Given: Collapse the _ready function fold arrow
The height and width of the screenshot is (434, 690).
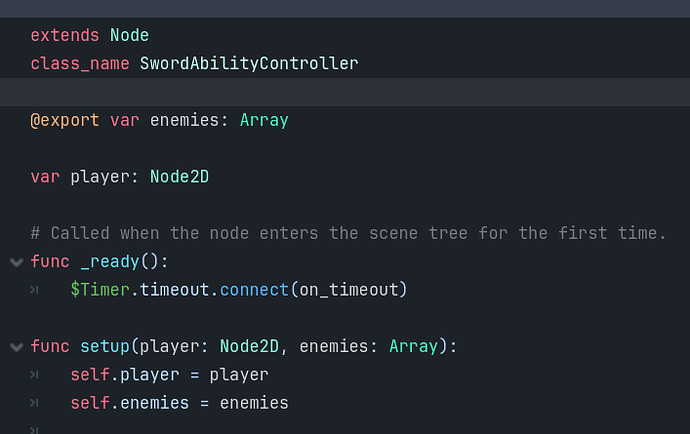Looking at the screenshot, I should (15, 262).
